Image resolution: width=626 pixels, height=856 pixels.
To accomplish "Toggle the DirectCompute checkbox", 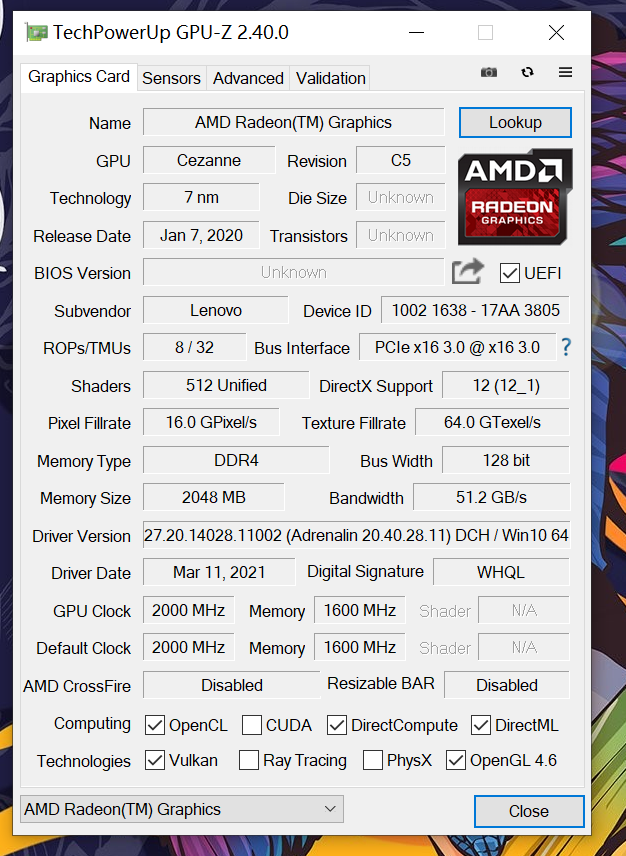I will [x=337, y=726].
